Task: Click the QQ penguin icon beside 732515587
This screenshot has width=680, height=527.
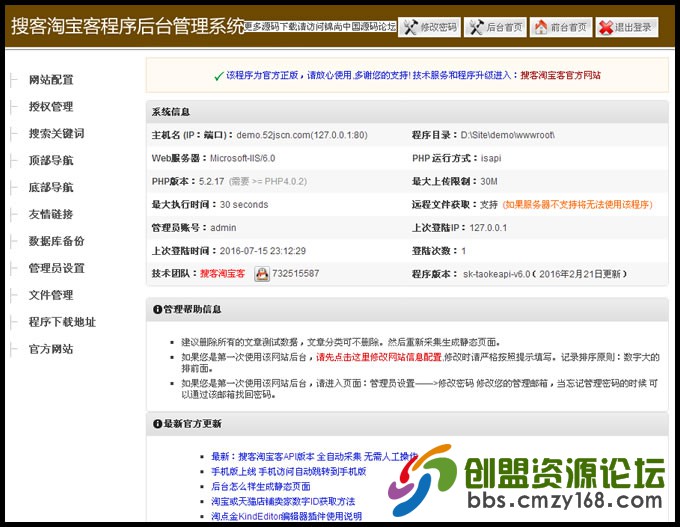Action: point(262,274)
